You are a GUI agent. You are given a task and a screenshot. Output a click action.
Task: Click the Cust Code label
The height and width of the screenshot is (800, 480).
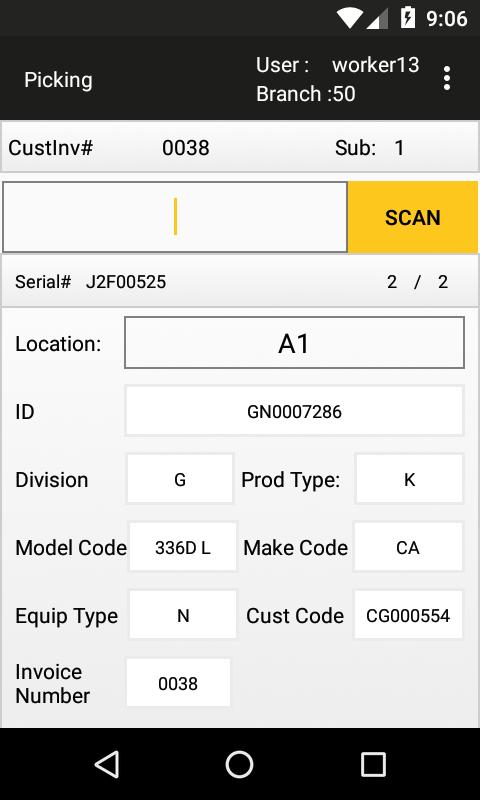295,616
